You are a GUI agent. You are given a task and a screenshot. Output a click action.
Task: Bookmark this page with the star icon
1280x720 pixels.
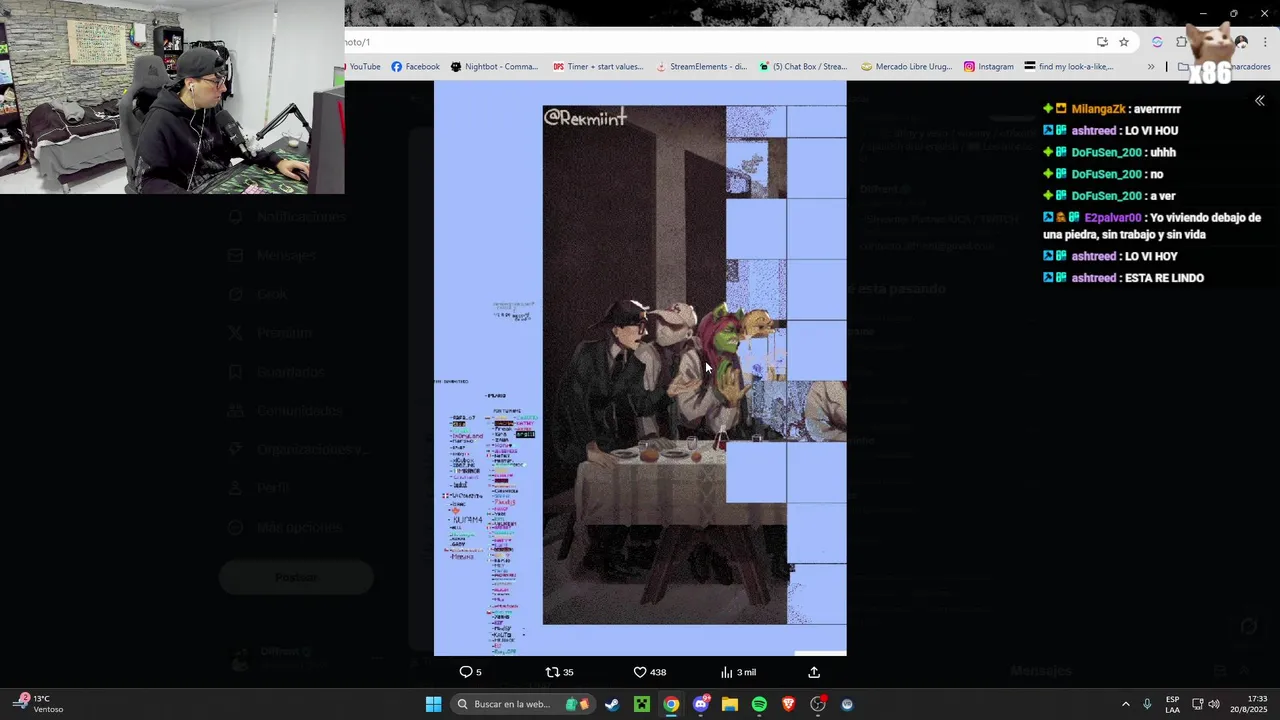pos(1124,42)
